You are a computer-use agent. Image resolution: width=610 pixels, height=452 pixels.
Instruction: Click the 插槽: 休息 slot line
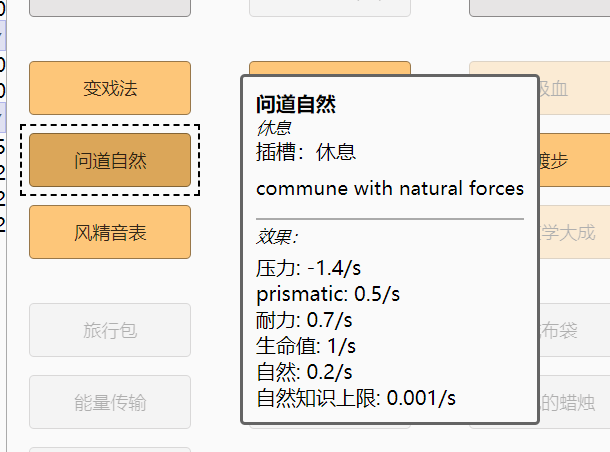coord(306,152)
